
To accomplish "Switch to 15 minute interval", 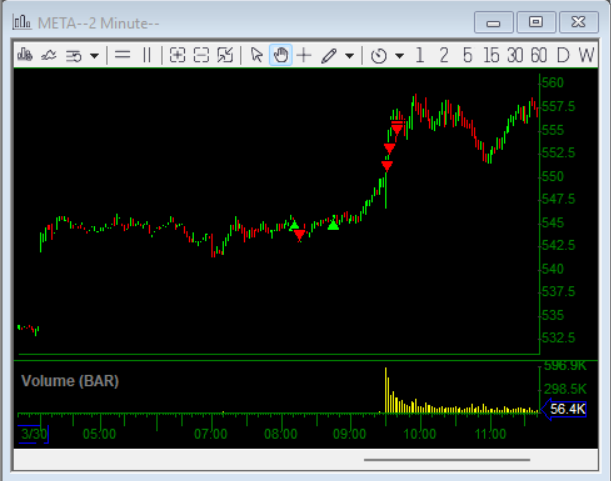I will point(491,55).
